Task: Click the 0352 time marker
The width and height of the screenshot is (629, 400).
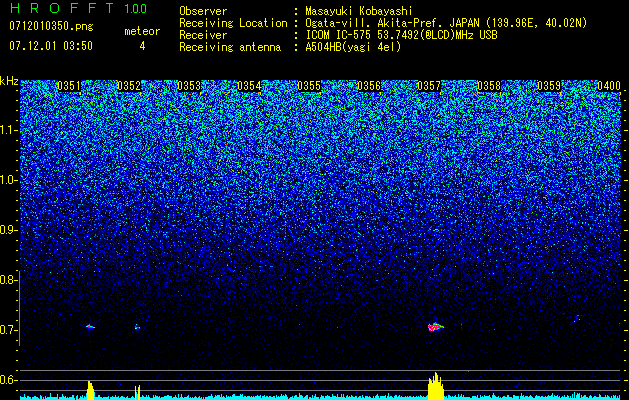Action: point(129,86)
